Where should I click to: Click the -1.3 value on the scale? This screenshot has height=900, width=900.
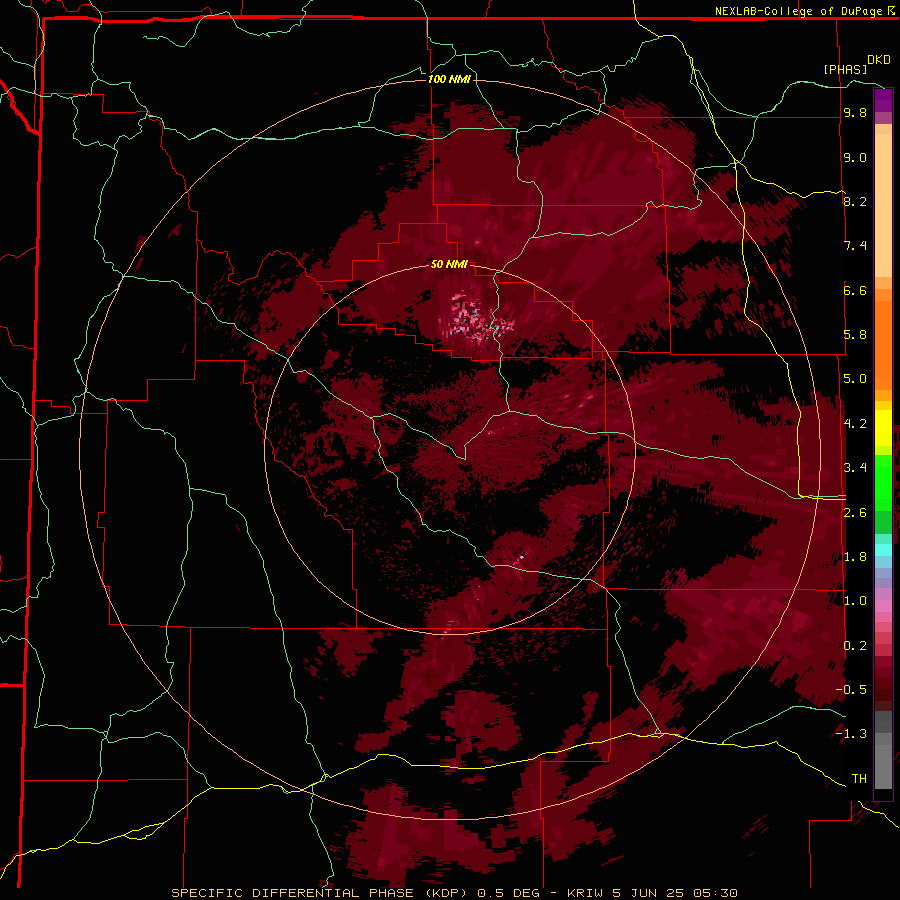pyautogui.click(x=851, y=734)
